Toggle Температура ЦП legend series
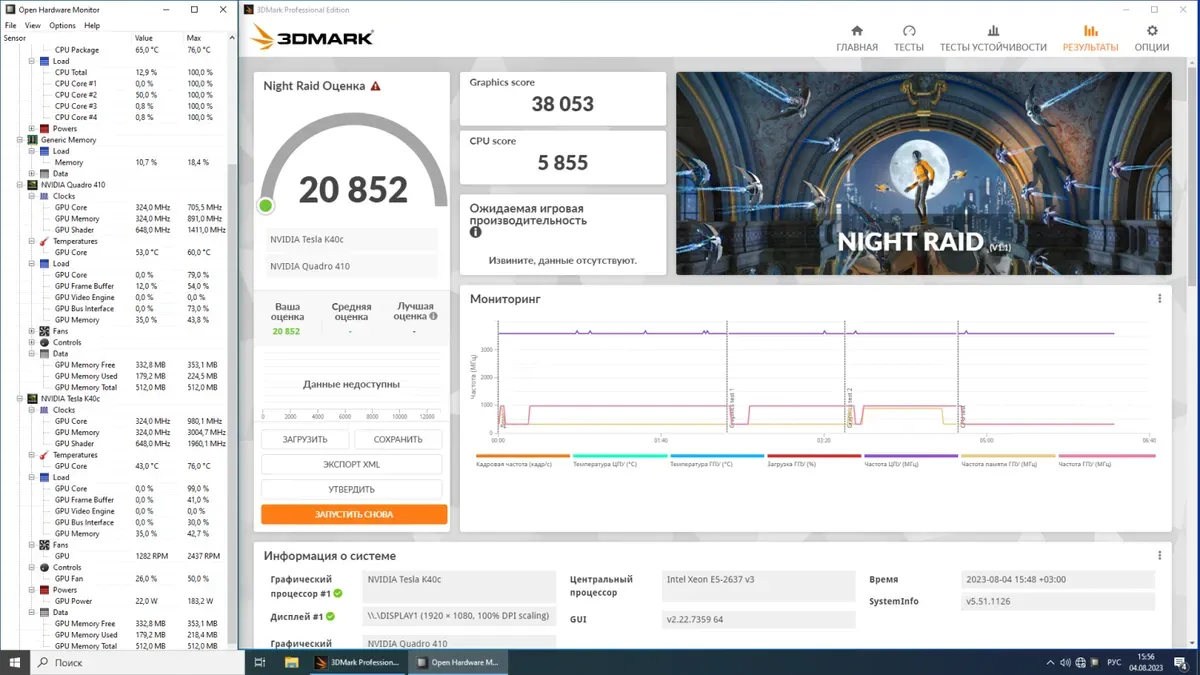This screenshot has height=675, width=1200. 619,464
